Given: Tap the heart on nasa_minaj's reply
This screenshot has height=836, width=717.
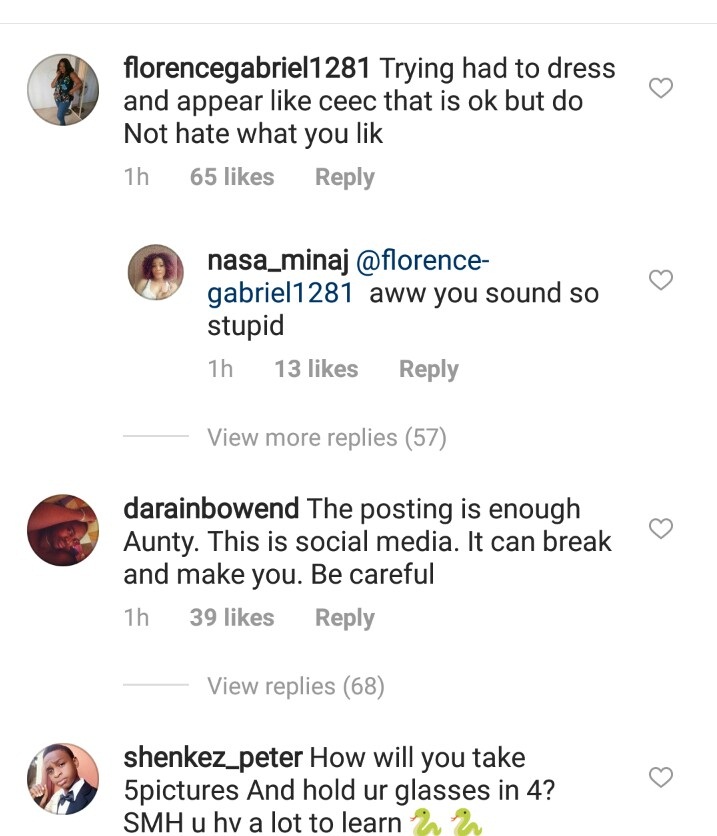Looking at the screenshot, I should coord(661,280).
